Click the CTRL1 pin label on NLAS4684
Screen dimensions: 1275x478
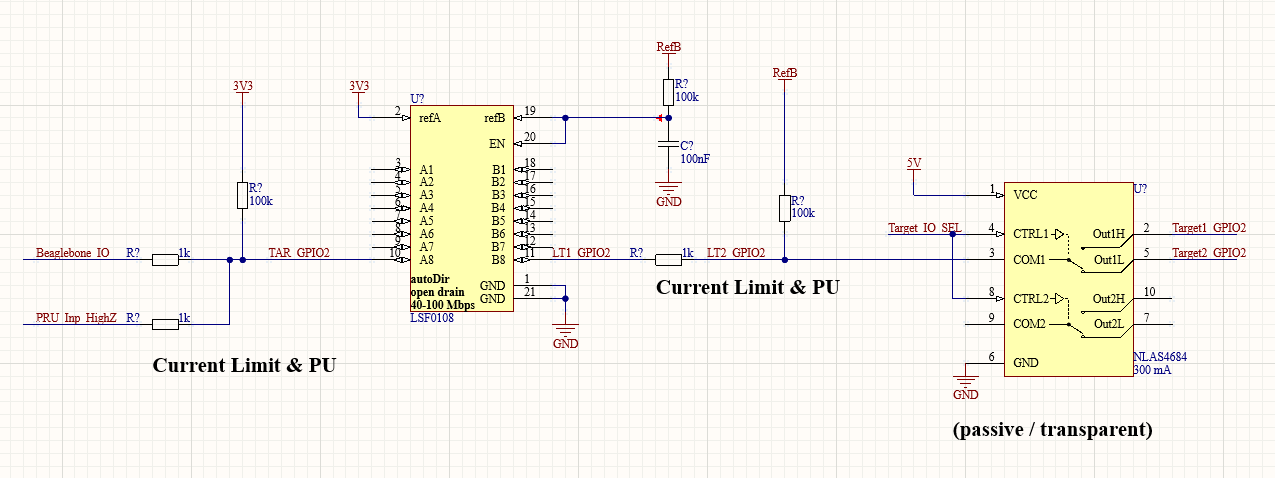tap(1031, 234)
